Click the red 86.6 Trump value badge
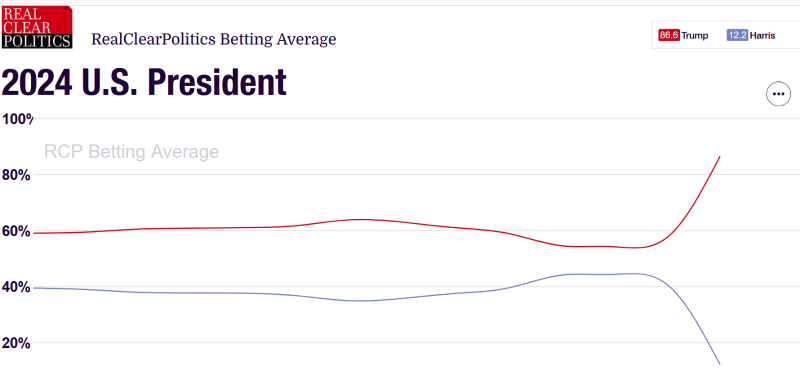Image resolution: width=800 pixels, height=389 pixels. (x=669, y=36)
